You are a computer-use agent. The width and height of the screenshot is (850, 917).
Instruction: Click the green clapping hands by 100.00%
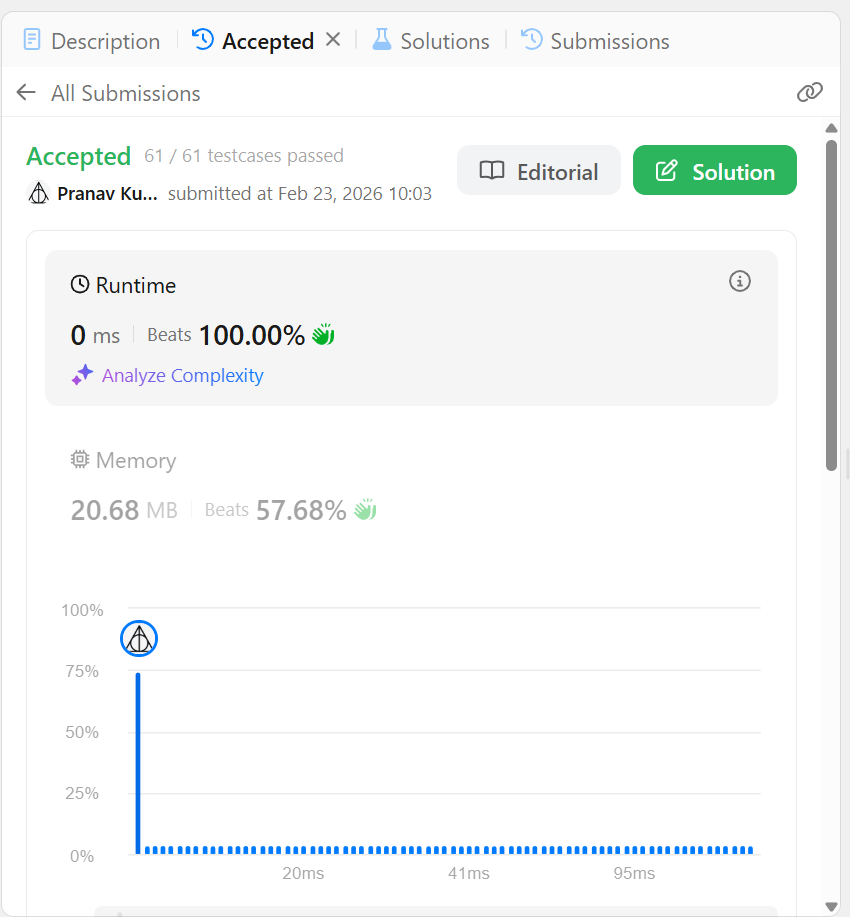(323, 335)
